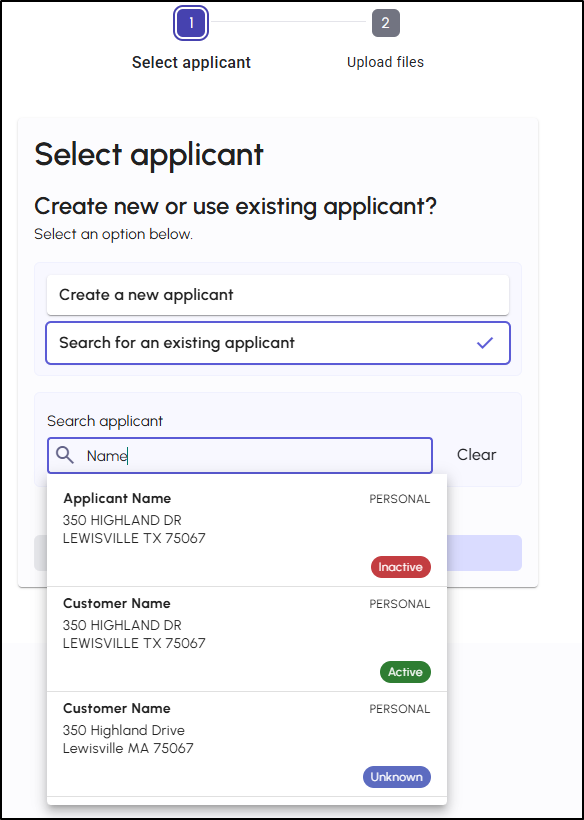Click the magnifying glass search icon
Screen dimensions: 584x820
65,455
